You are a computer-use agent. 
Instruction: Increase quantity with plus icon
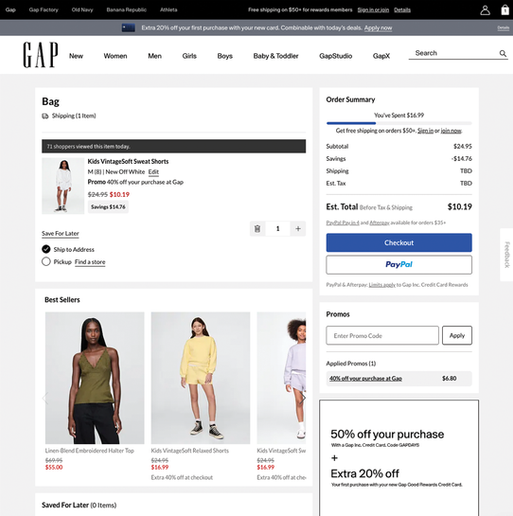298,229
